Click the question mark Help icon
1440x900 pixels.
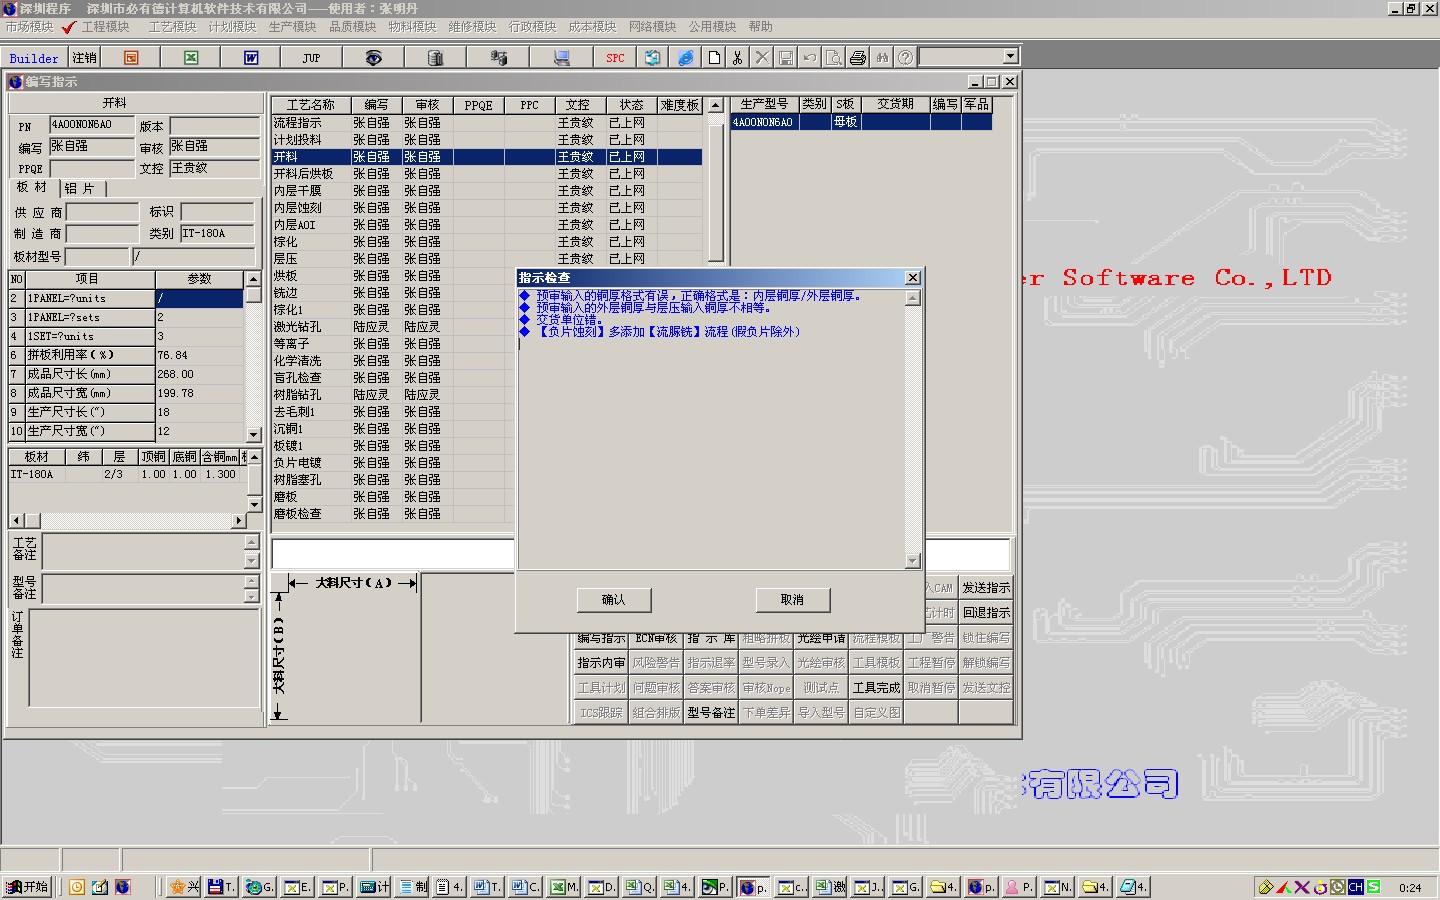pyautogui.click(x=905, y=58)
